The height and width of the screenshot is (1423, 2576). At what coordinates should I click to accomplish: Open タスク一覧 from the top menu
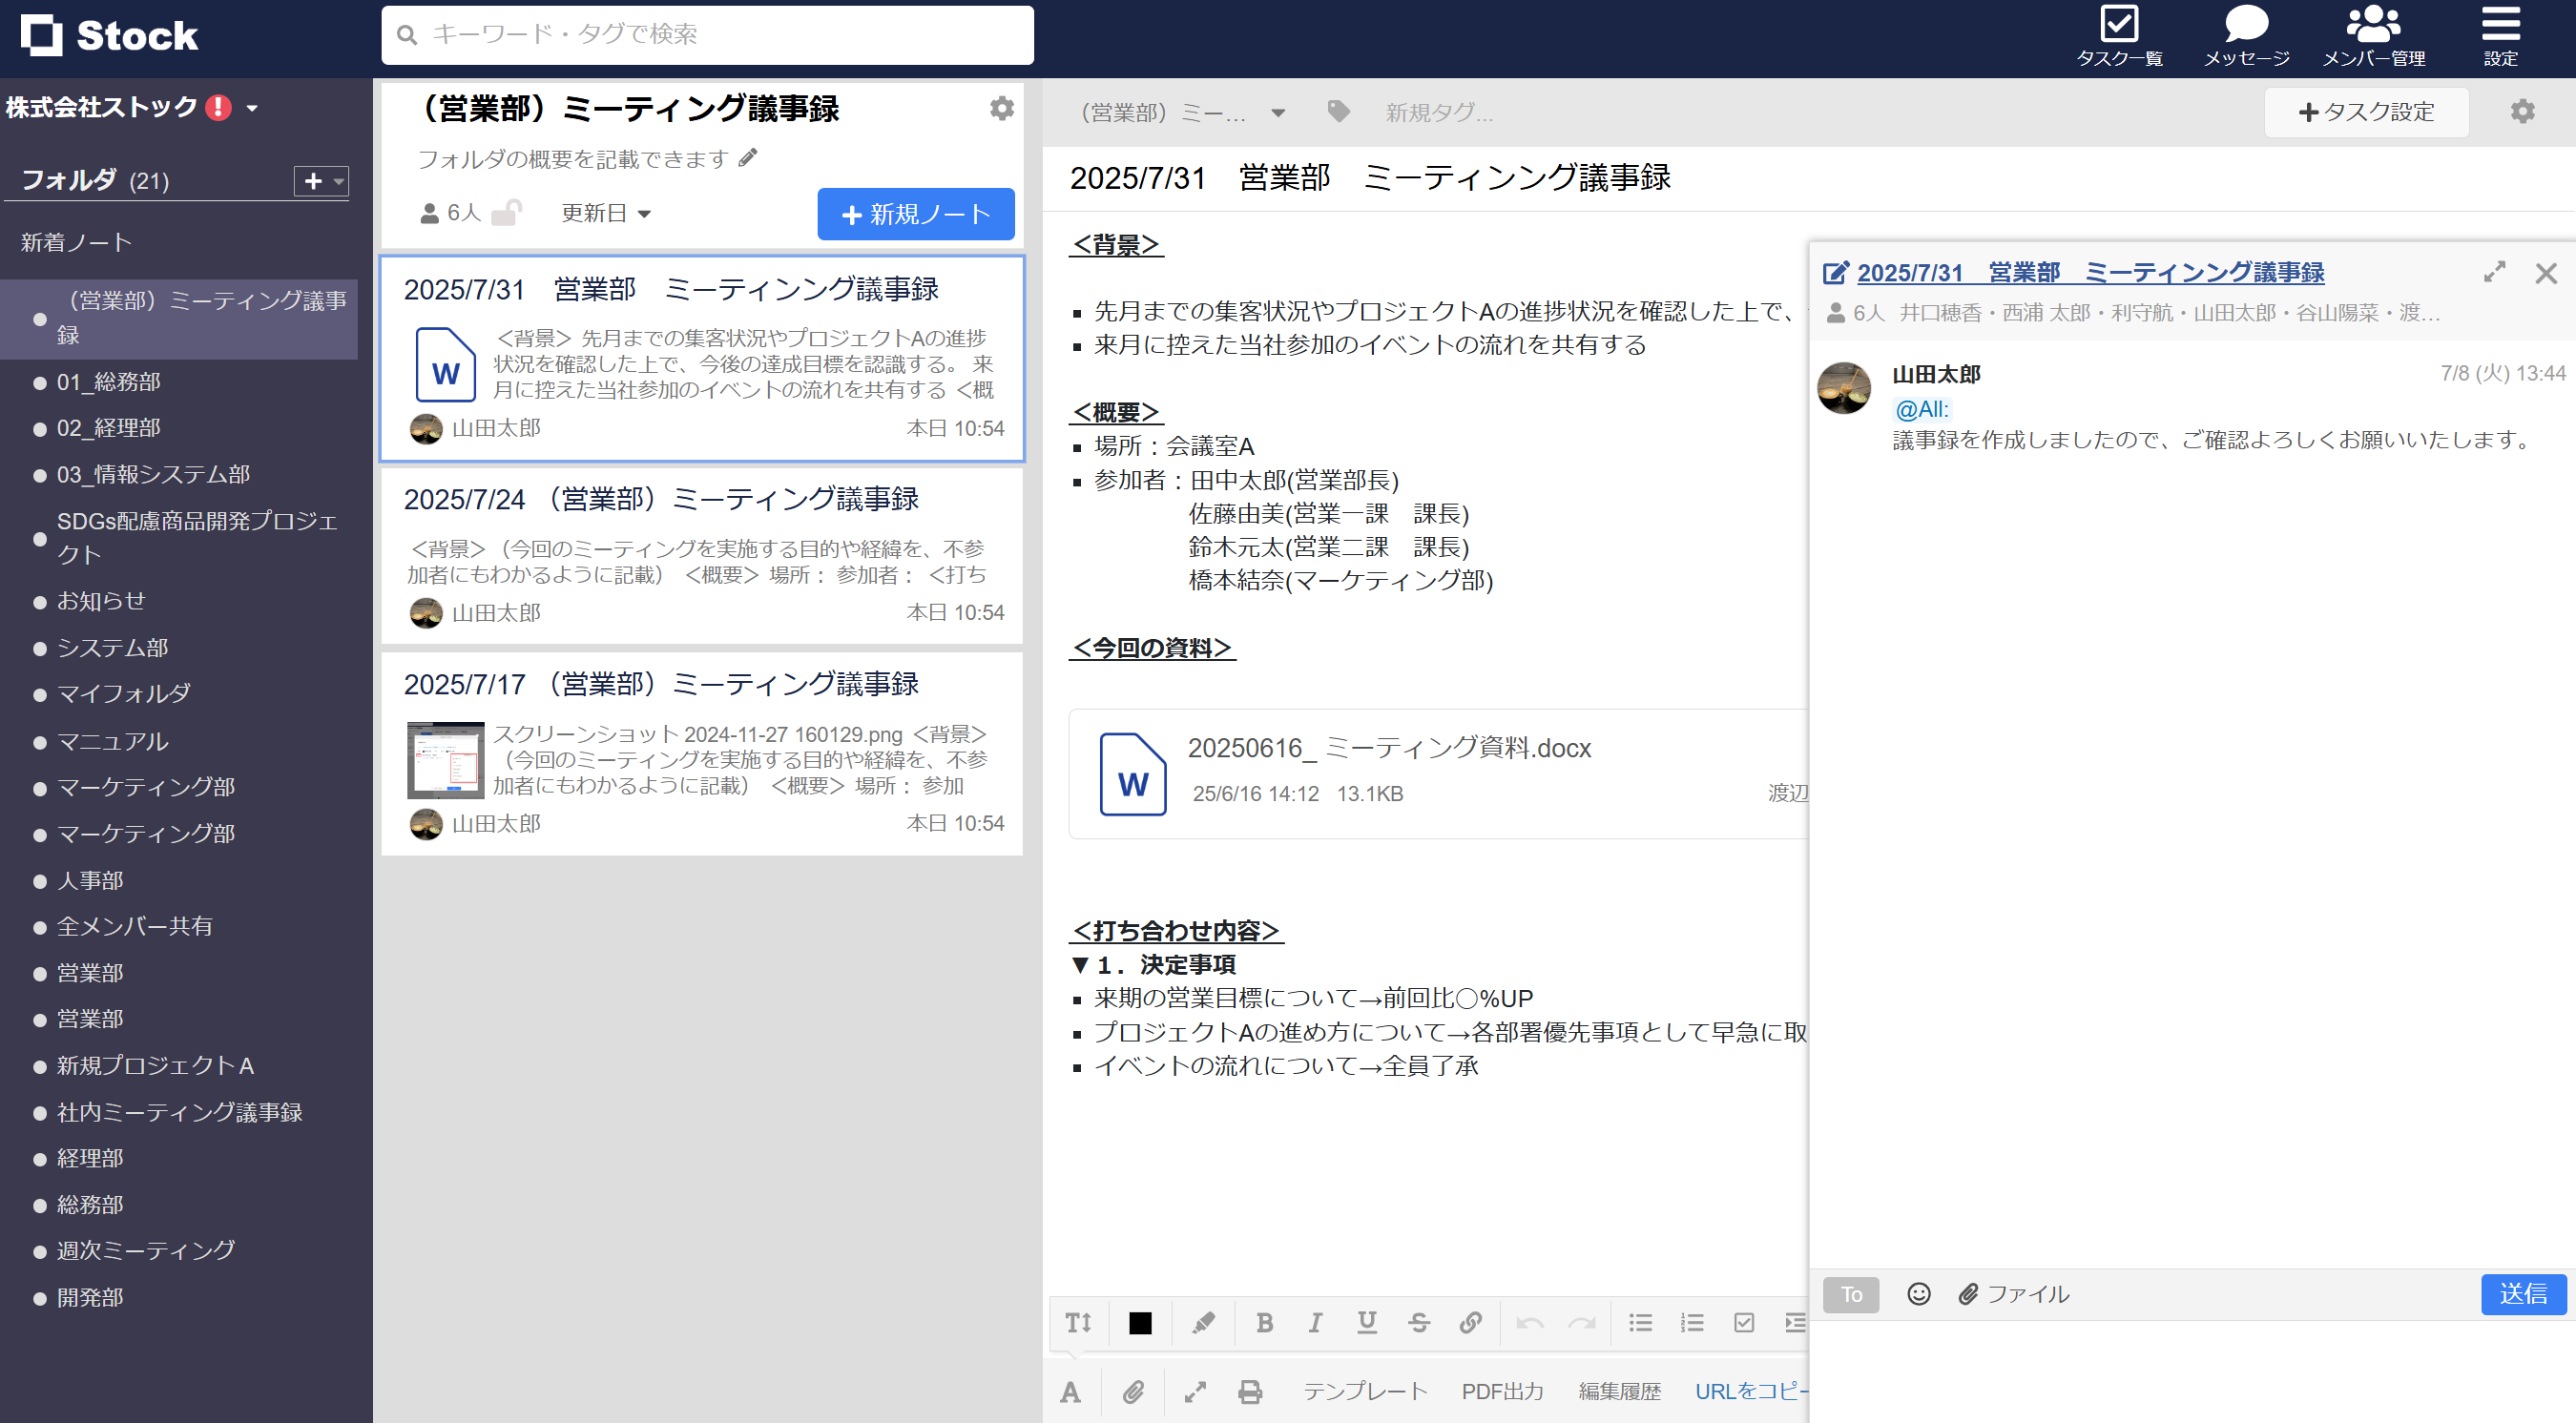(x=2120, y=35)
